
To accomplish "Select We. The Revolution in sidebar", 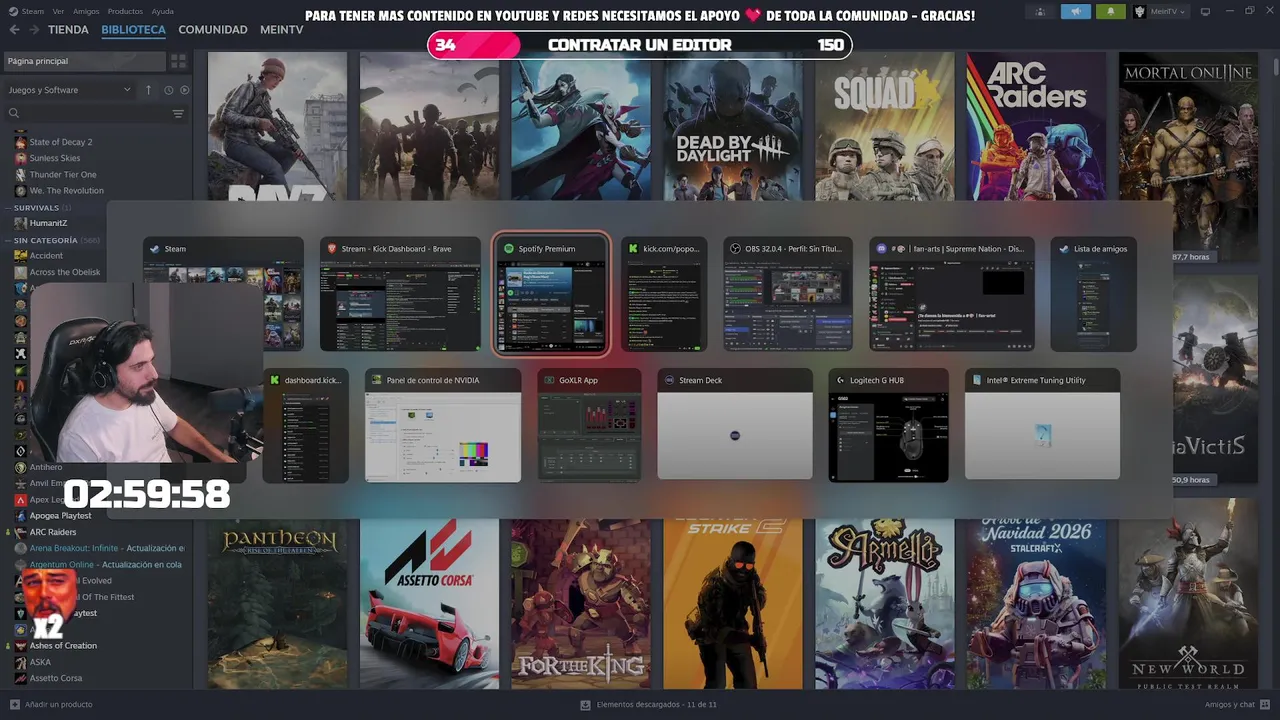I will click(66, 190).
